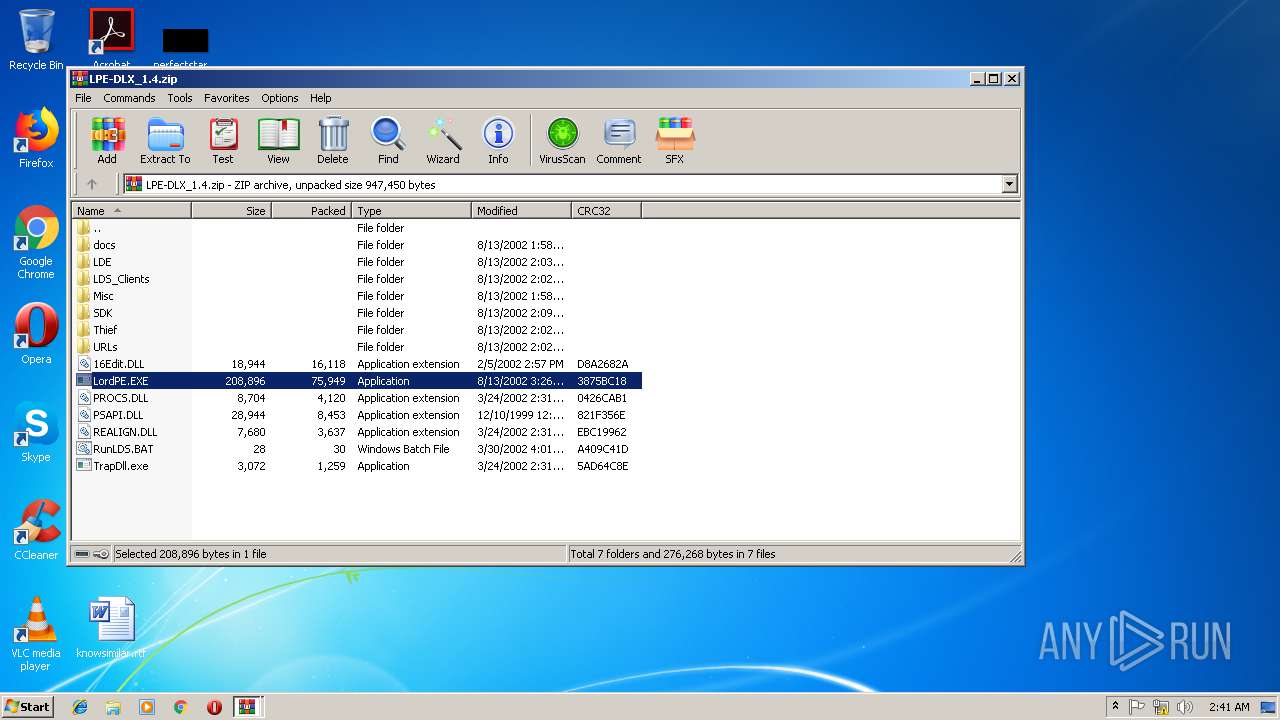Open Opera from the taskbar

point(214,707)
